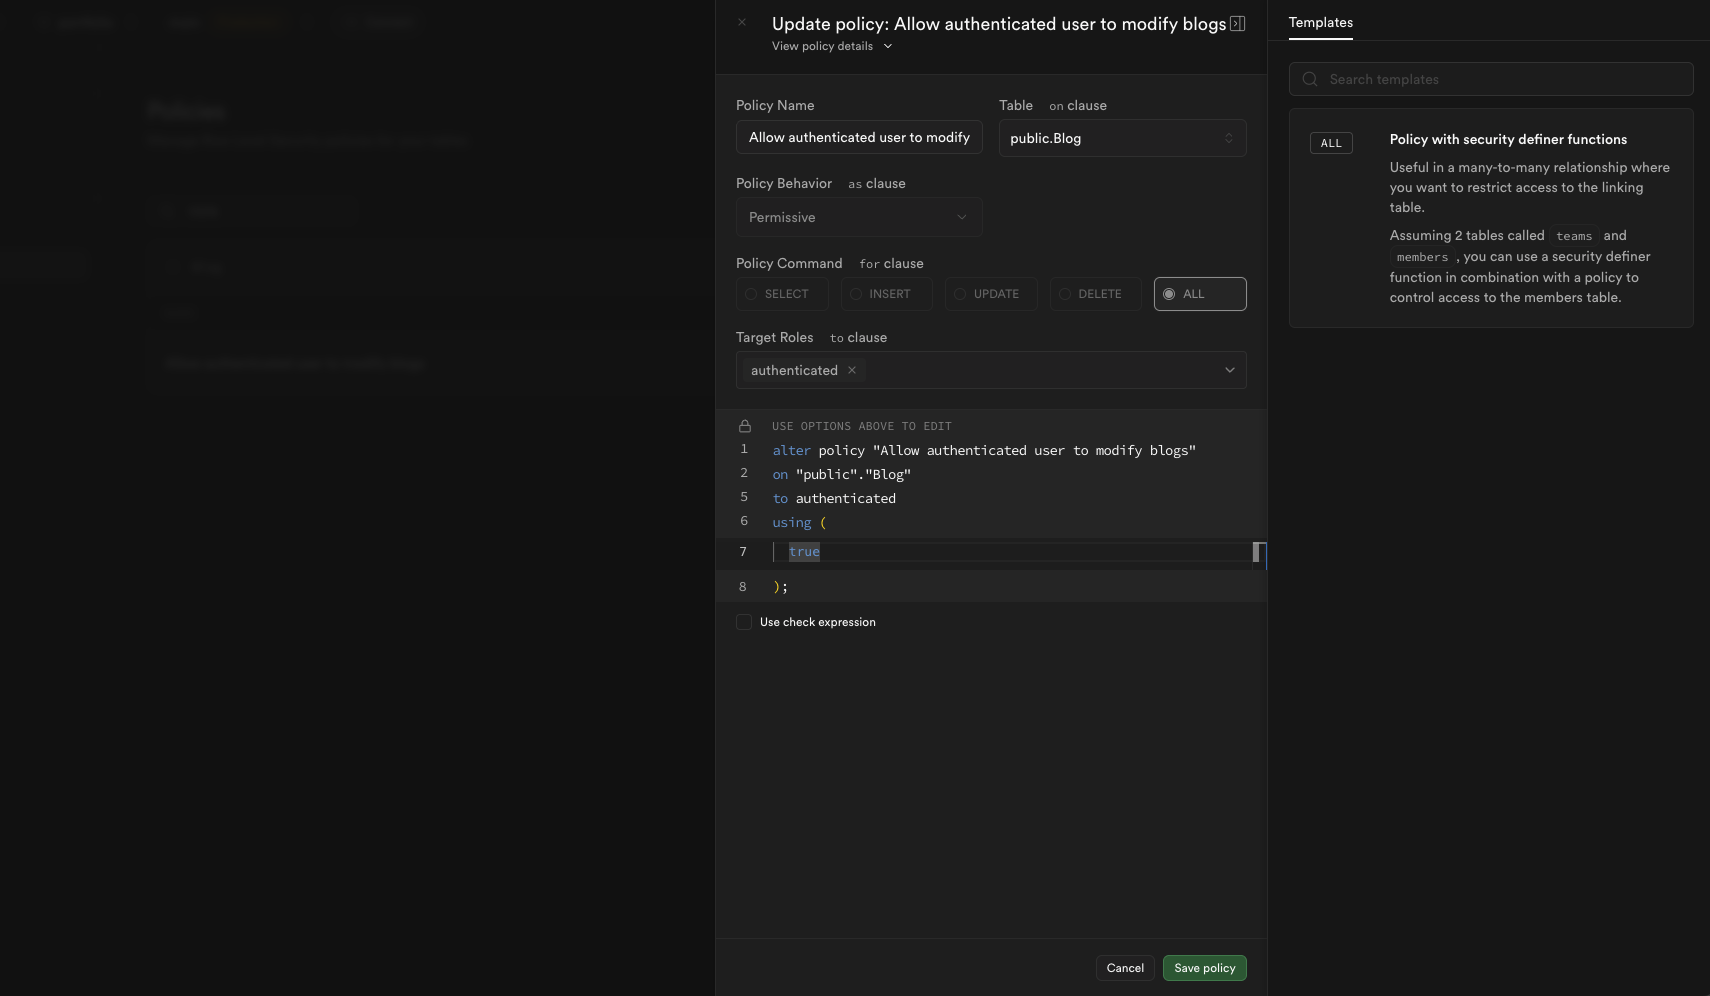Open the public.Blog table dropdown
Viewport: 1710px width, 996px height.
click(1122, 138)
